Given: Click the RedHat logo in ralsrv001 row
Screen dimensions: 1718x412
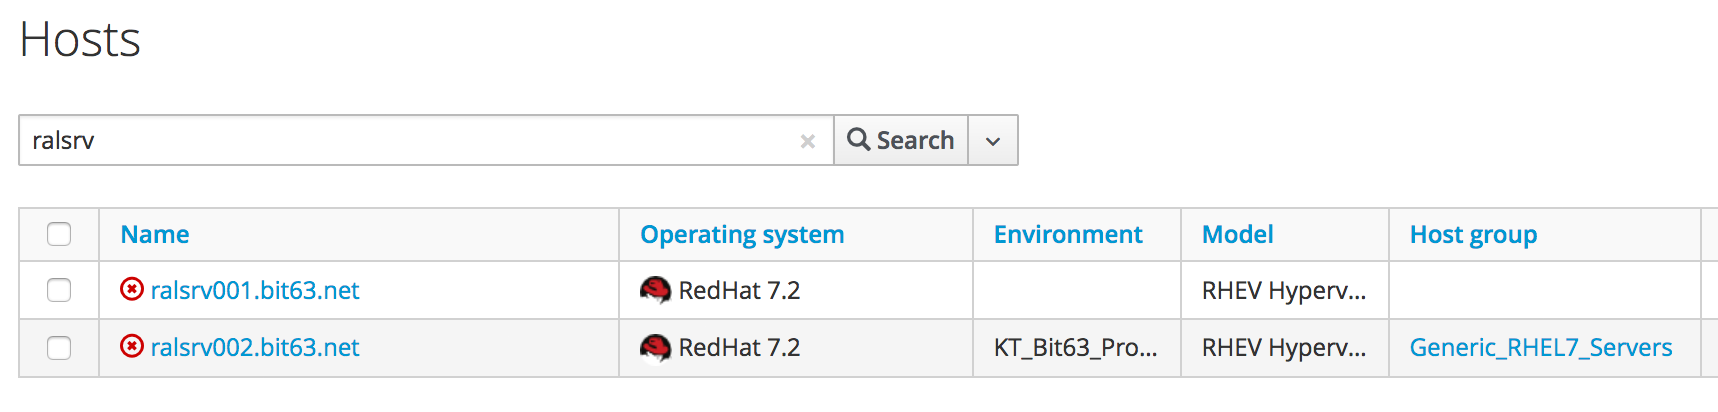Looking at the screenshot, I should 655,290.
